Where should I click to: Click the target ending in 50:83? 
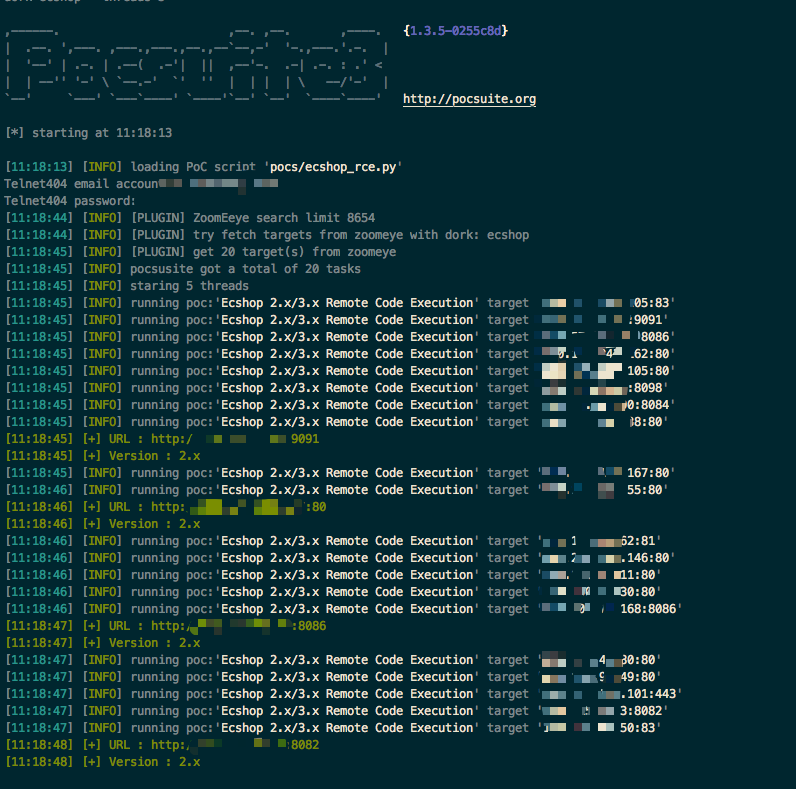(x=600, y=728)
